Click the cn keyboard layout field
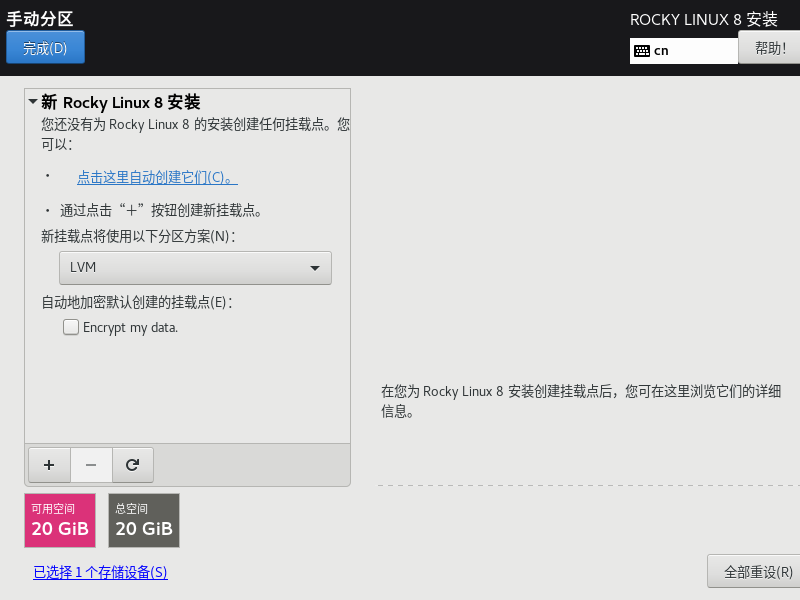 [684, 51]
